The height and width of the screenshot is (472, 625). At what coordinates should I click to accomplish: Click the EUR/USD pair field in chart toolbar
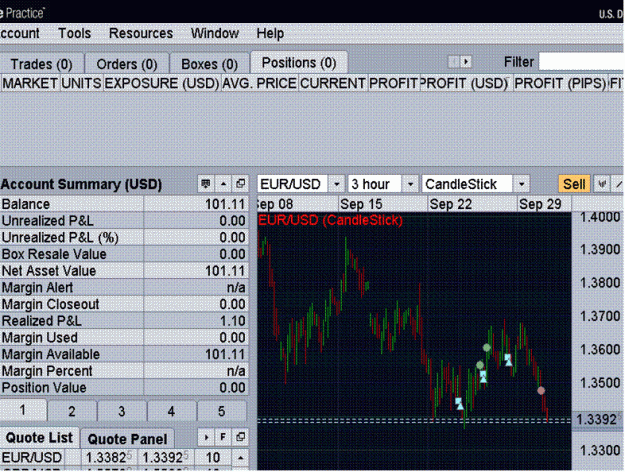pos(293,184)
